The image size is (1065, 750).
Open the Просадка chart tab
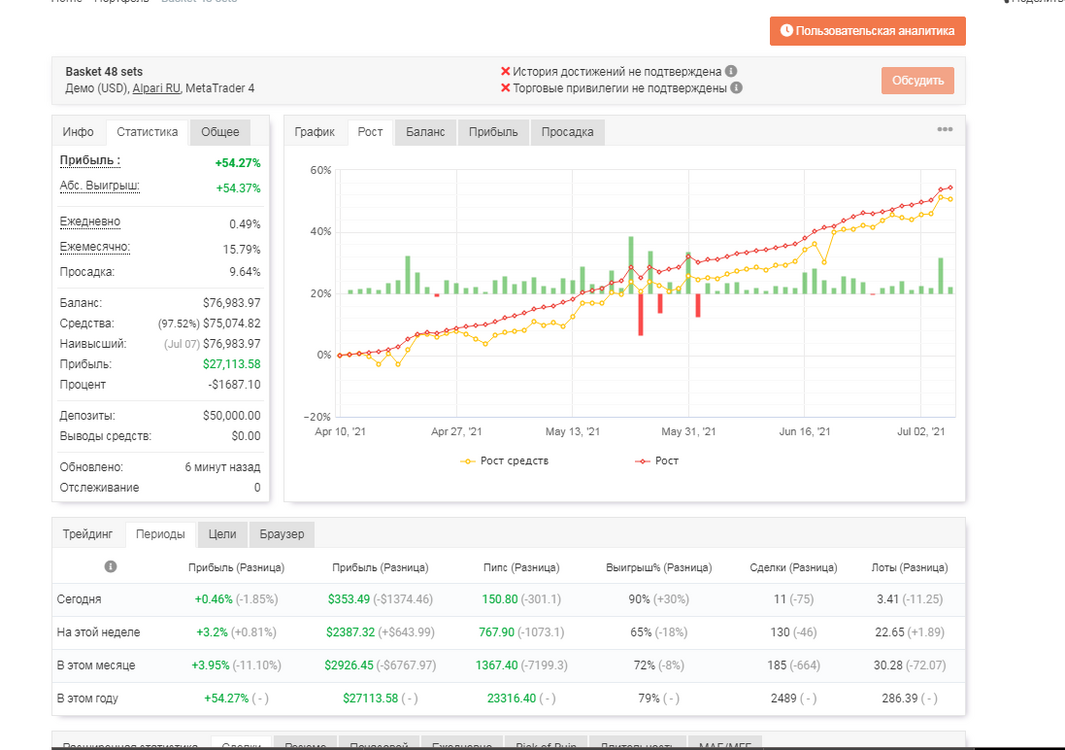pyautogui.click(x=567, y=132)
